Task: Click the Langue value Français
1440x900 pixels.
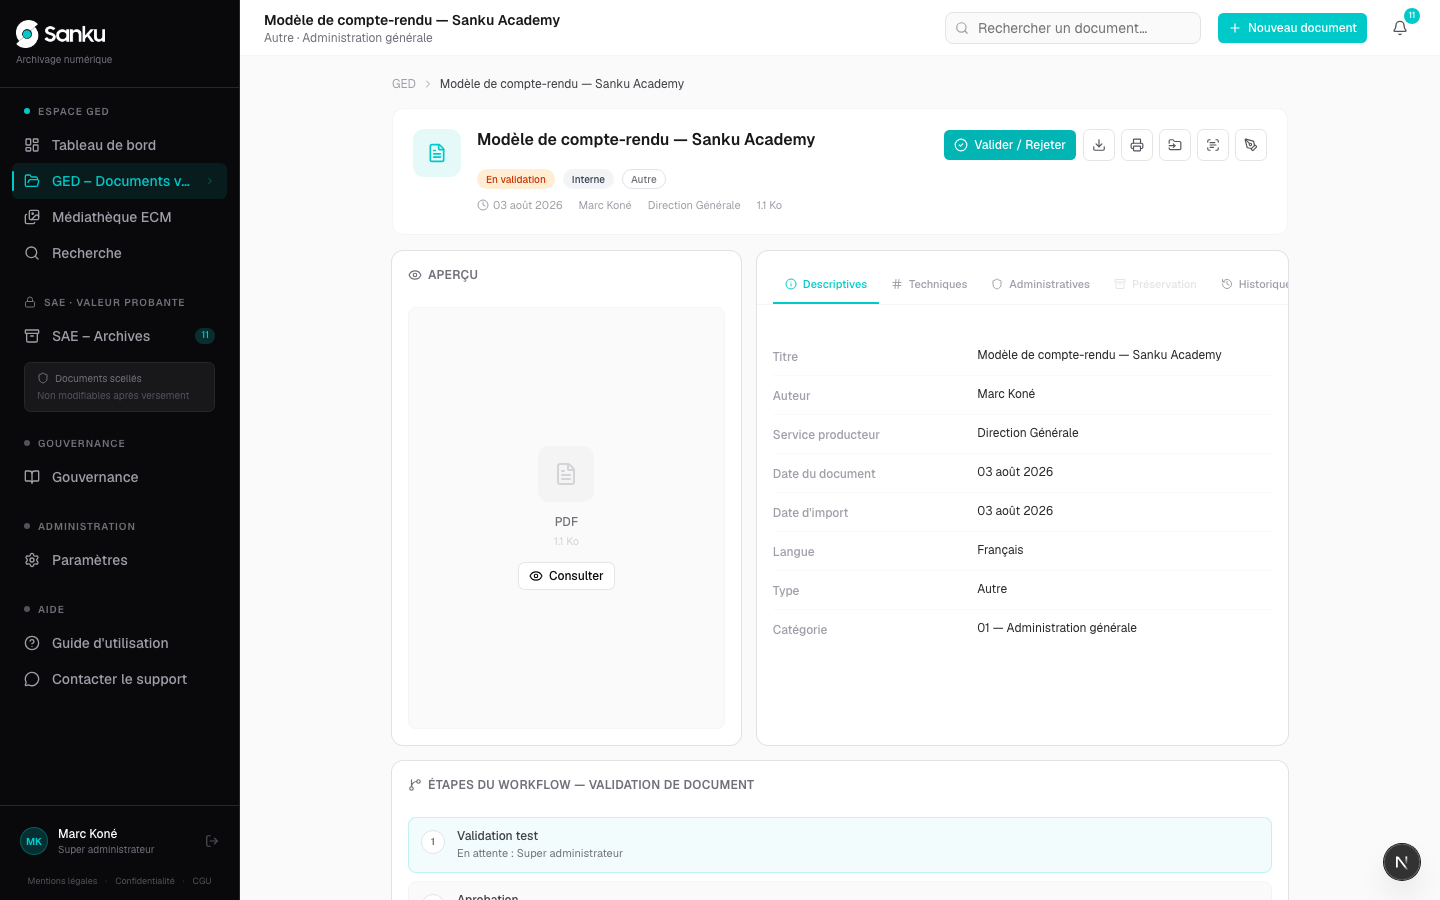Action: tap(1000, 550)
